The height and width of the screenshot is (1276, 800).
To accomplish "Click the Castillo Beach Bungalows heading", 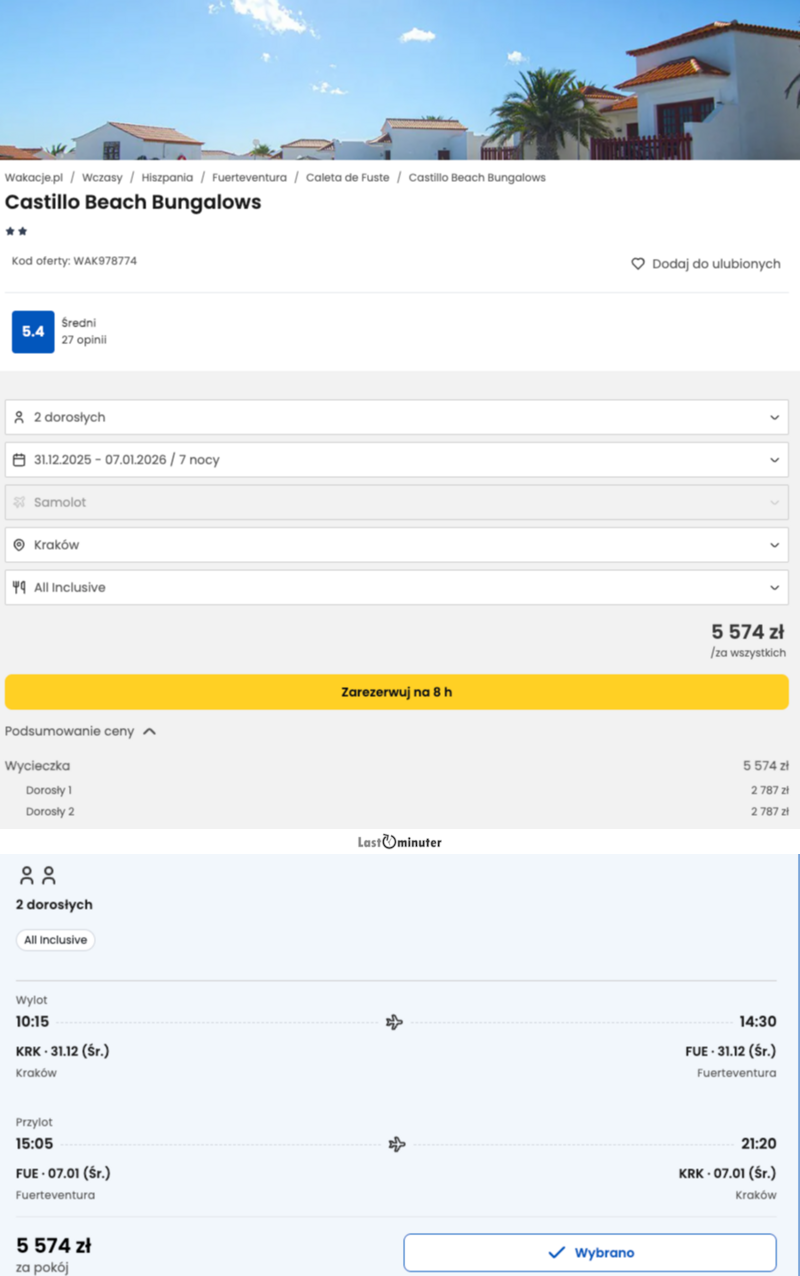I will coord(133,202).
